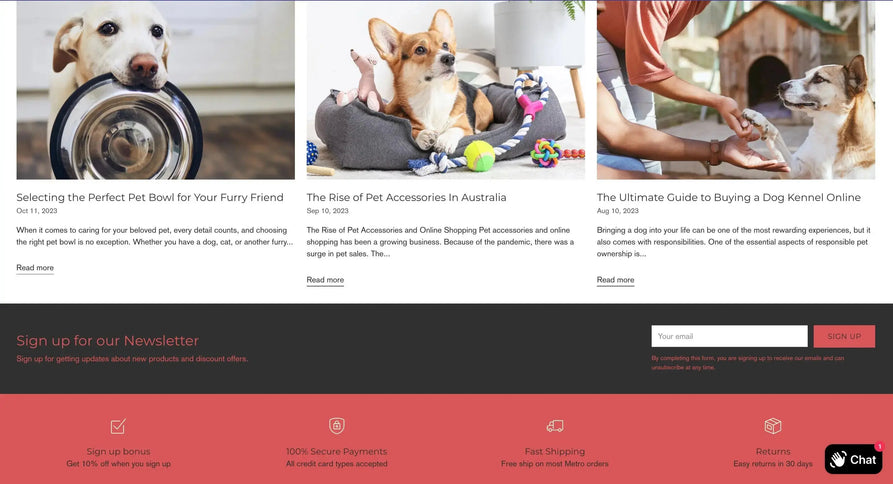Click the chat notification badge

(x=879, y=446)
